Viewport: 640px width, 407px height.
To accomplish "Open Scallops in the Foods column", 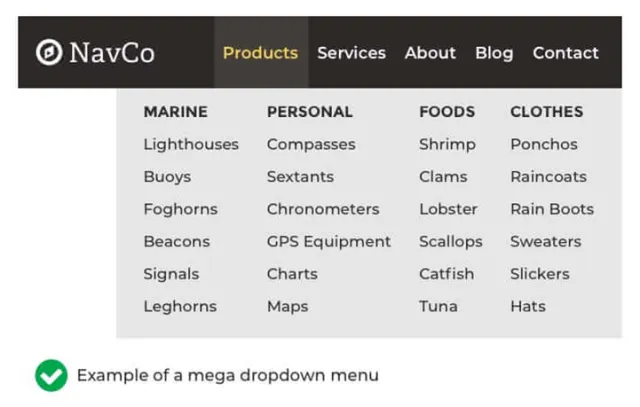I will coord(450,241).
